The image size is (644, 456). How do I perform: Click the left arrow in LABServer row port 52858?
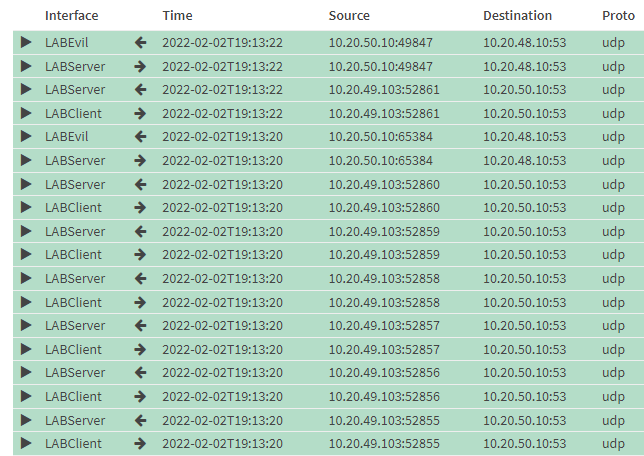coord(140,279)
